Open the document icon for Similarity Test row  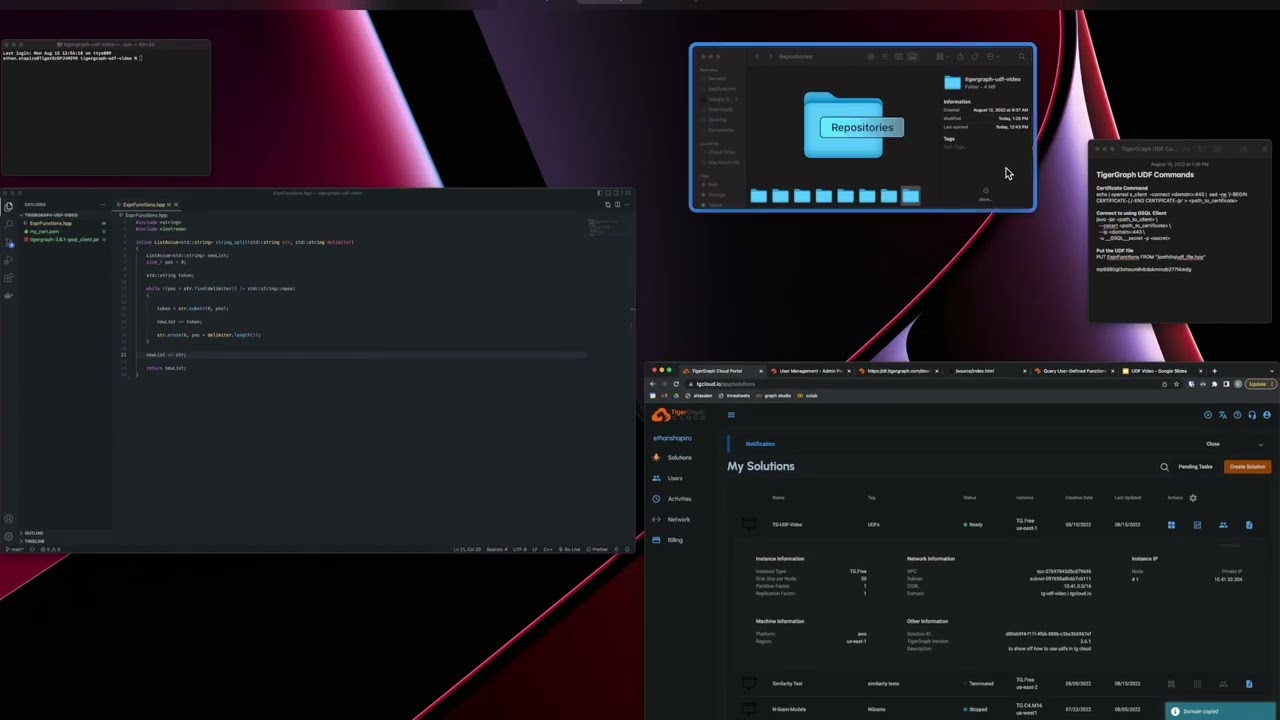coord(1249,684)
